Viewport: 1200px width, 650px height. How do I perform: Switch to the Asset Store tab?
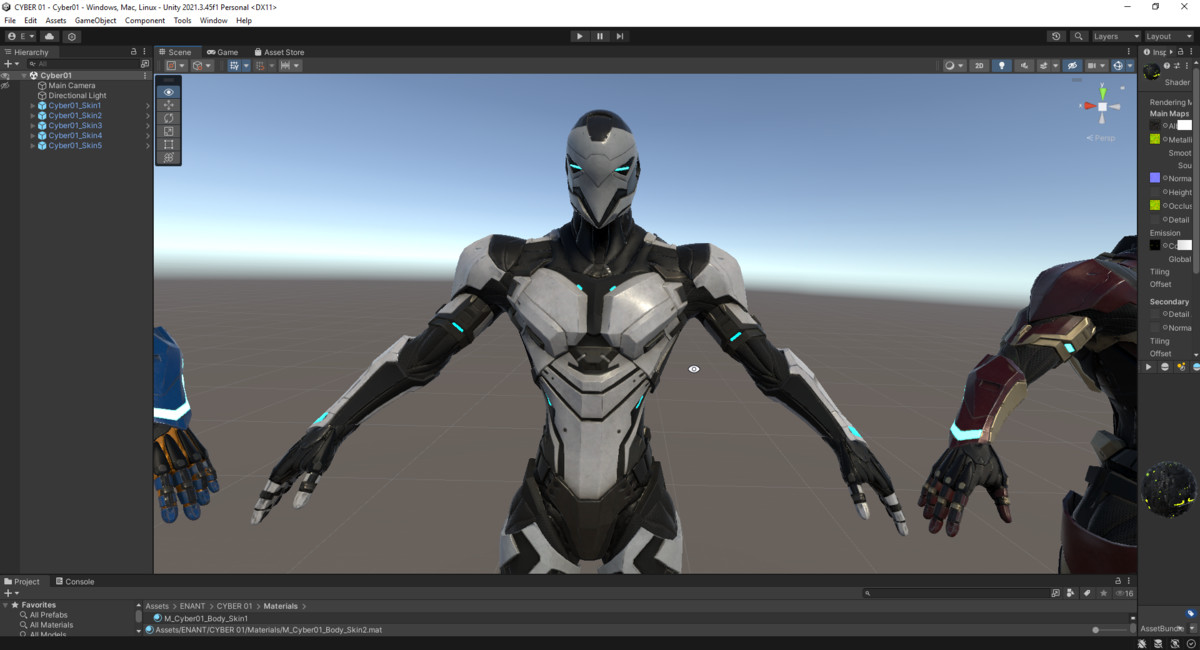[278, 51]
